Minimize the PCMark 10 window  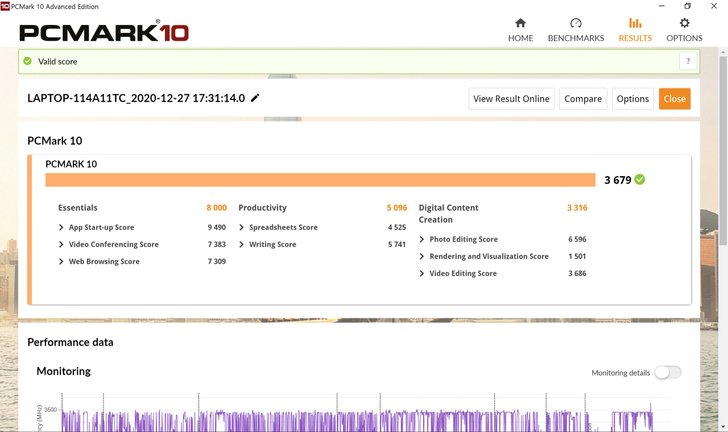coord(662,6)
